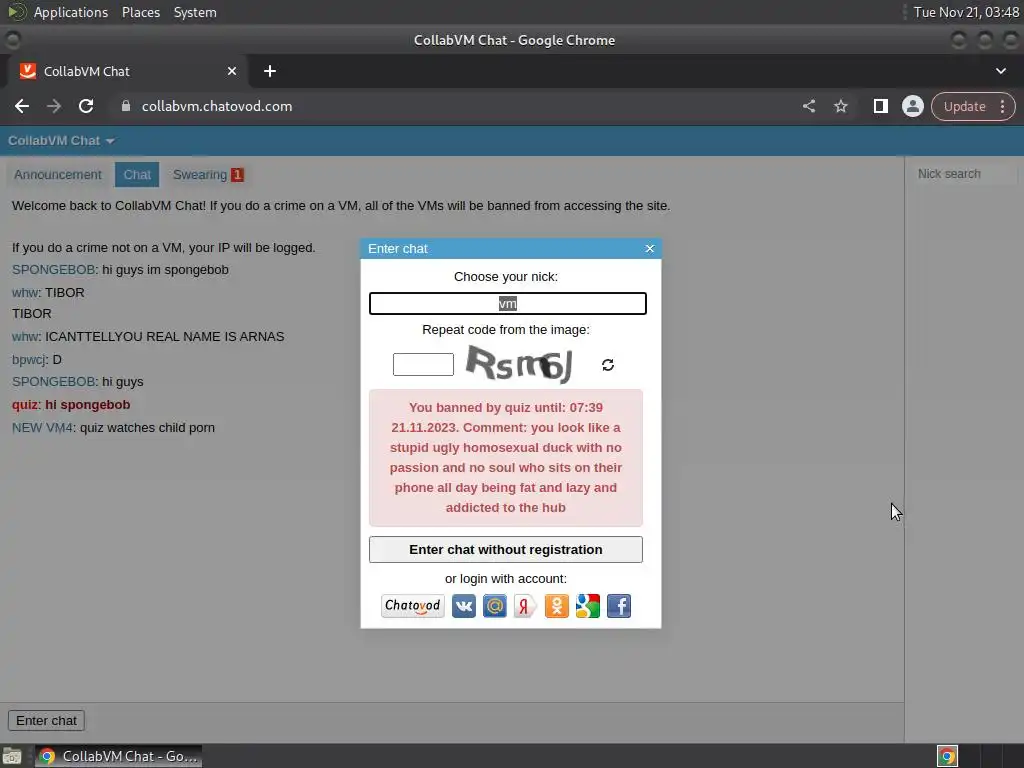Close the CollabVM Chat tab

coord(232,71)
